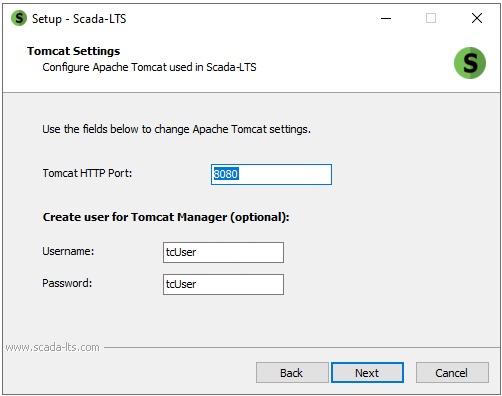Screen dimensions: 502x396
Task: Select the Password input box
Action: [x=223, y=284]
